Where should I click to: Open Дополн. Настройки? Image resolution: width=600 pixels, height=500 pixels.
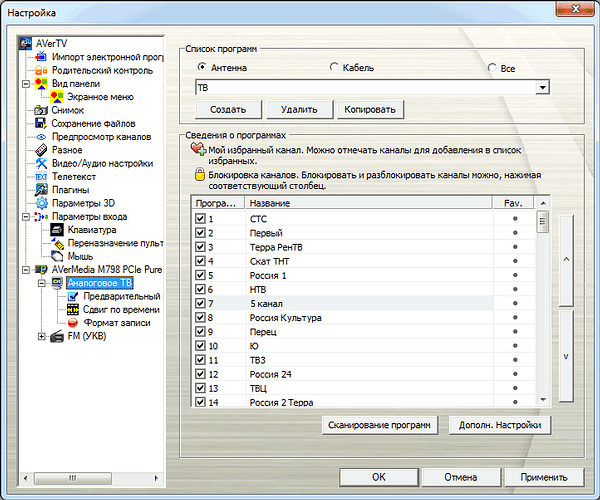pyautogui.click(x=500, y=425)
